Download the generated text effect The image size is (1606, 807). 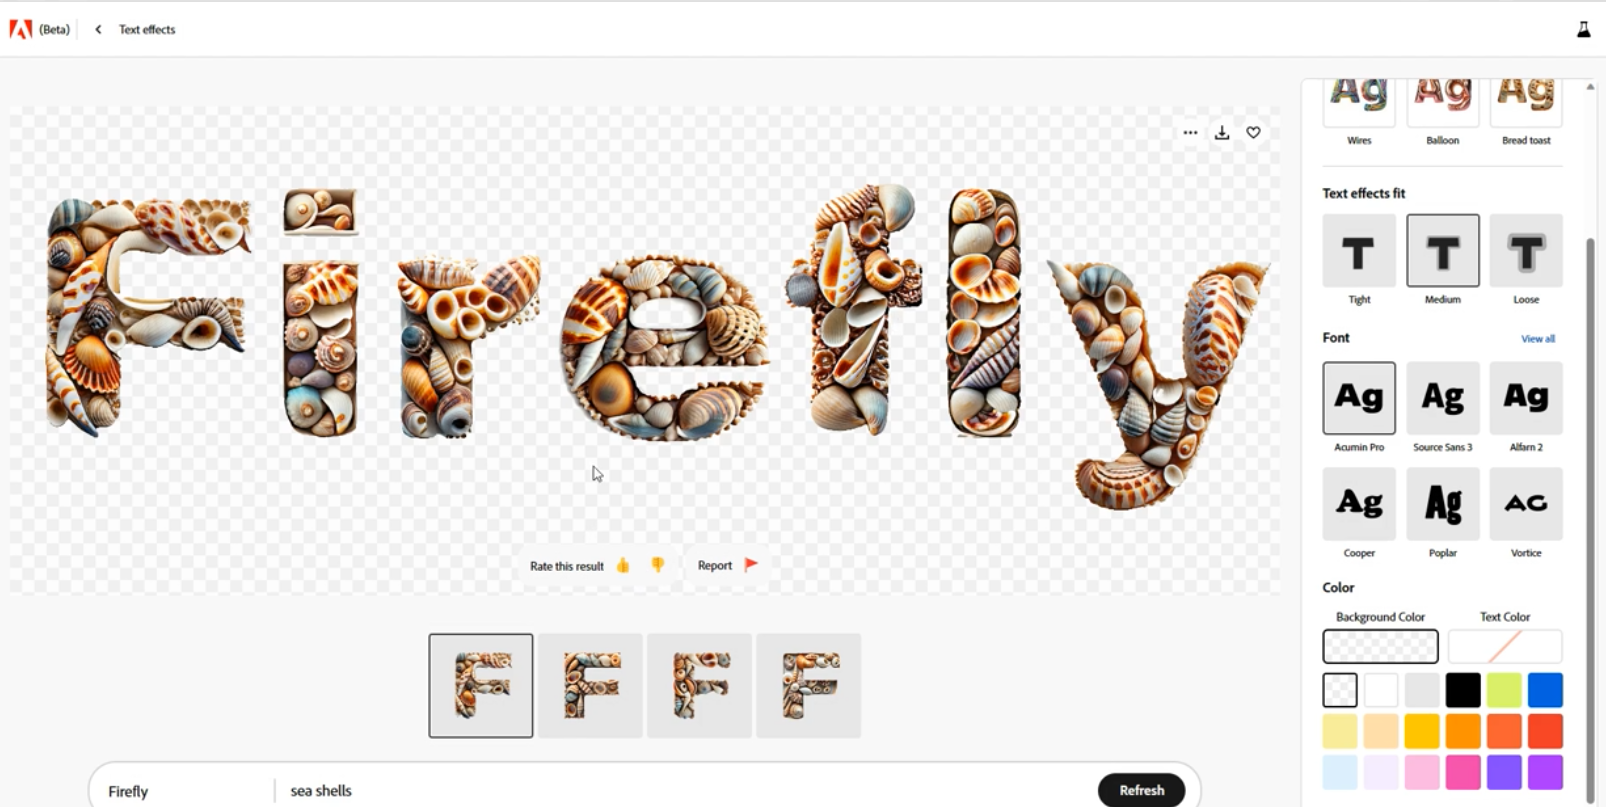click(x=1222, y=132)
